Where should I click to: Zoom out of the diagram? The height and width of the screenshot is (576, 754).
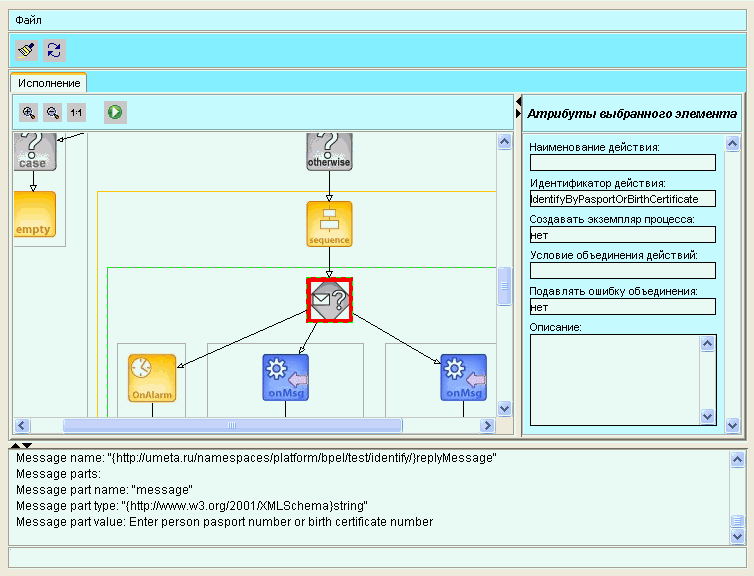pos(53,113)
